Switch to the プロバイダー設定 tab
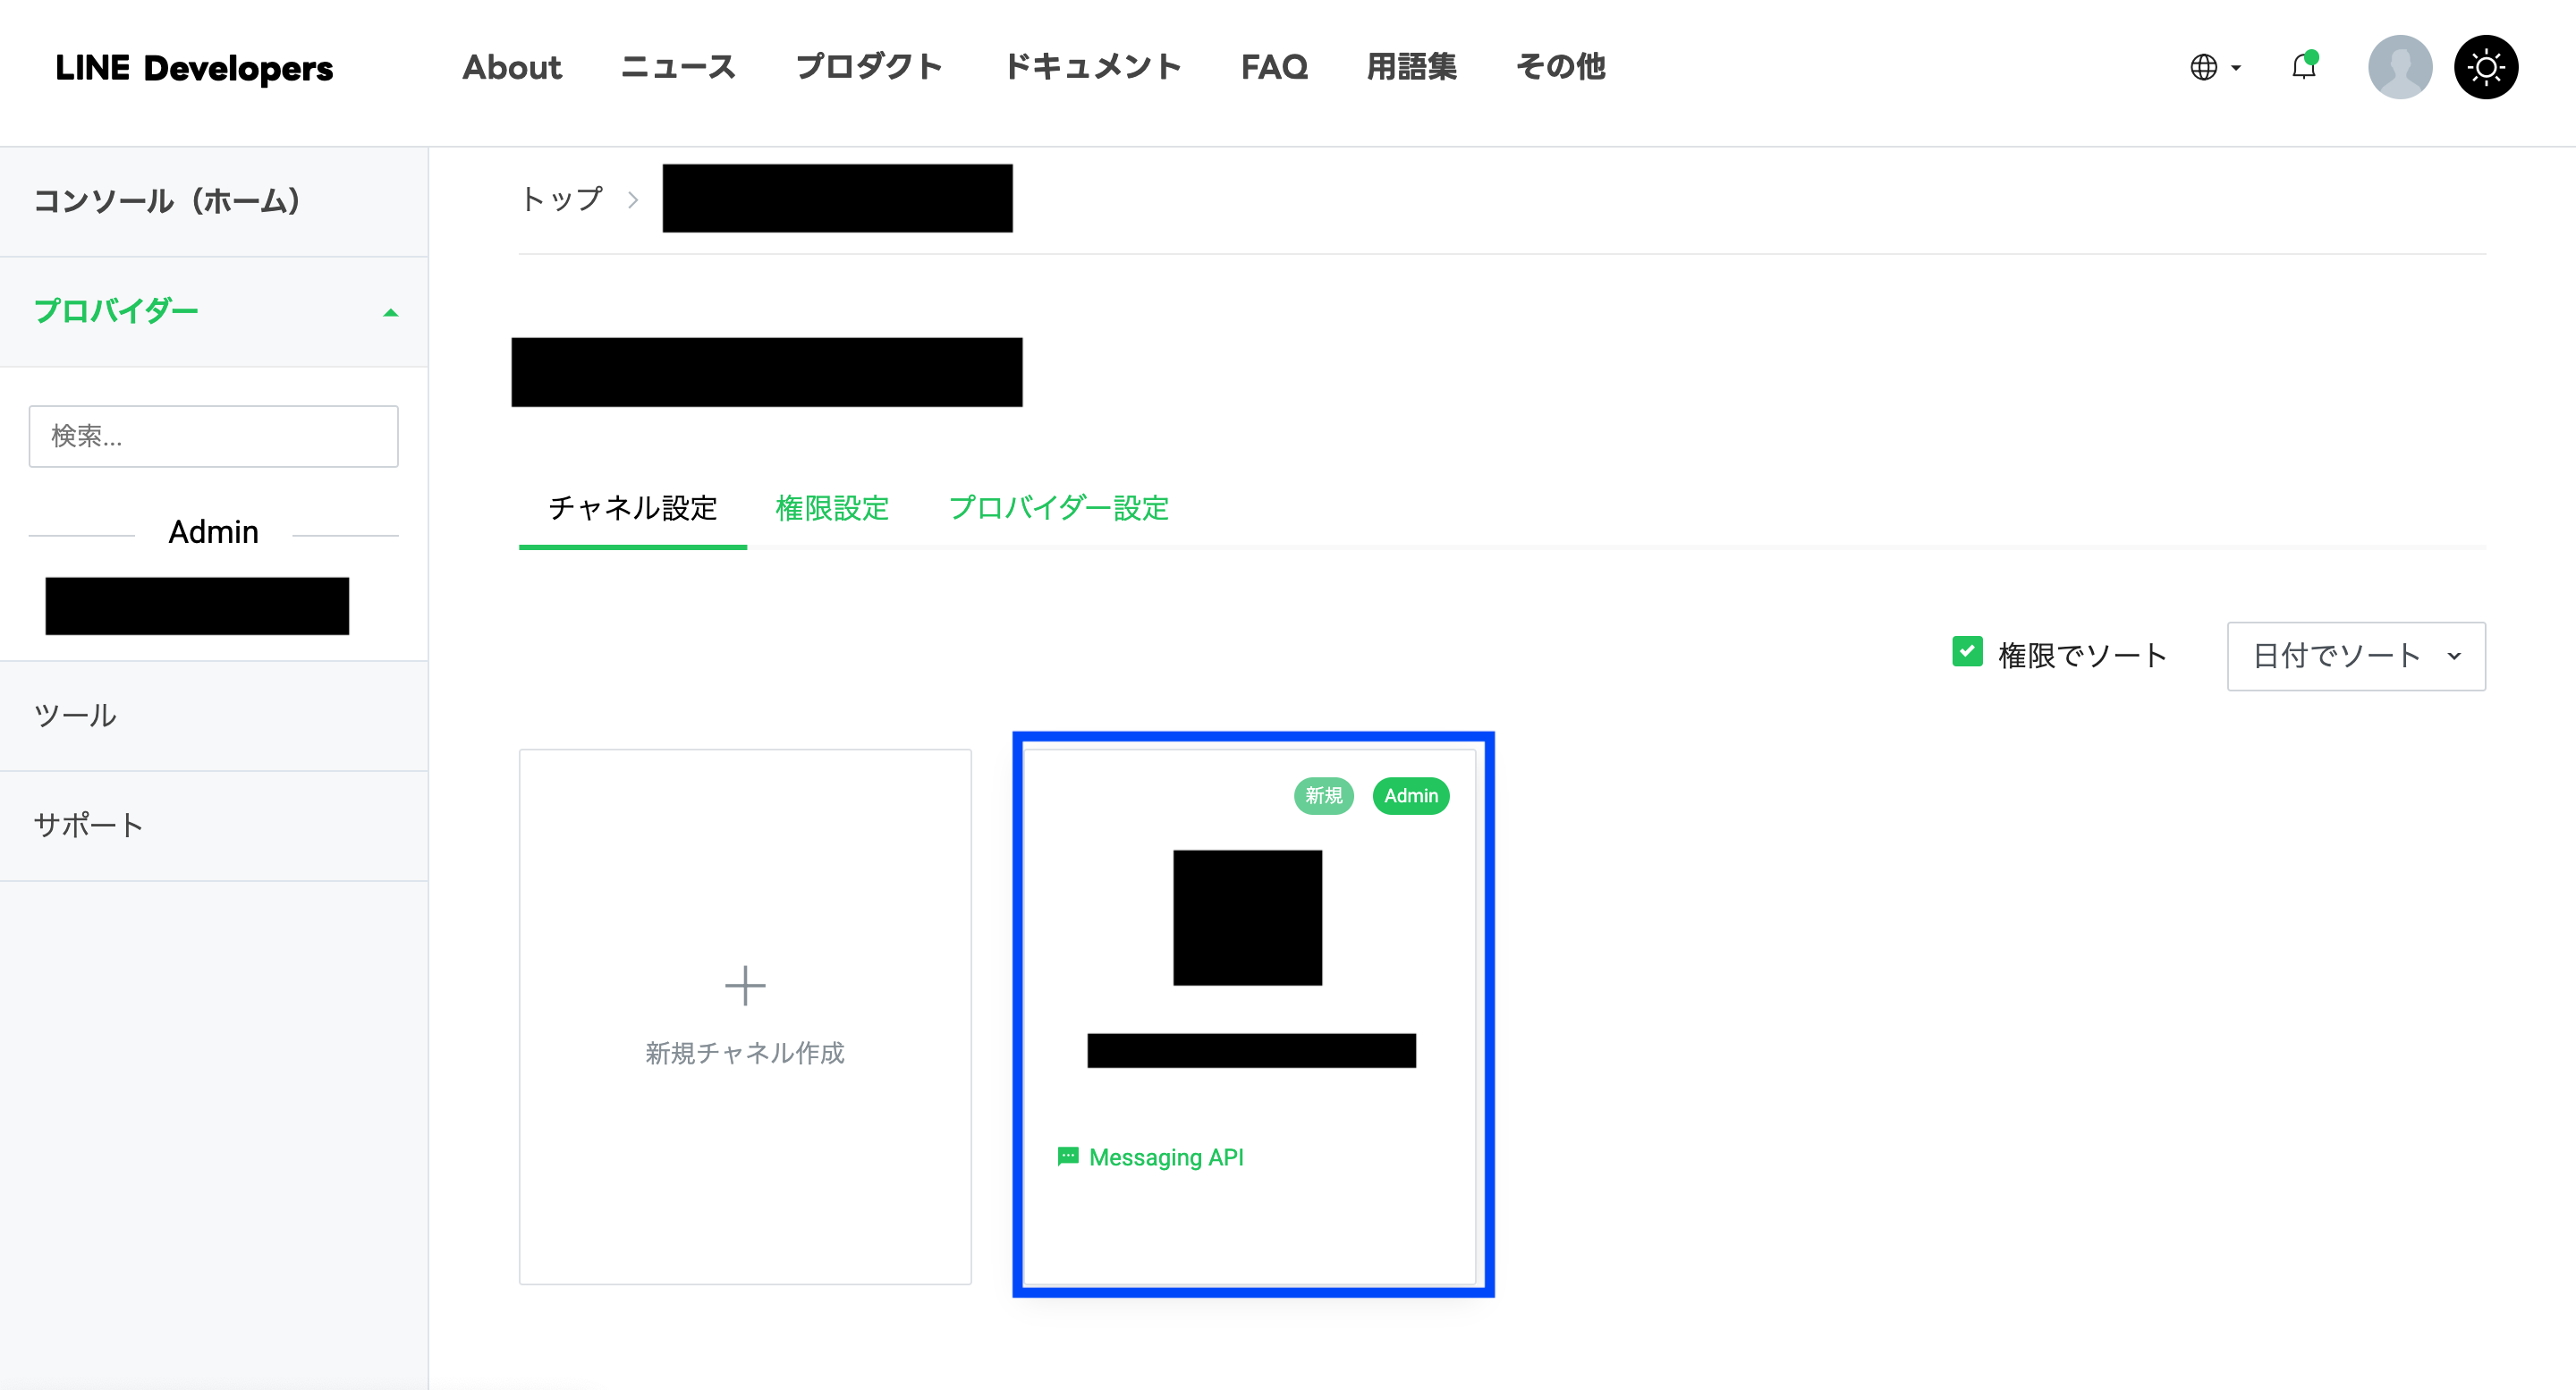The height and width of the screenshot is (1390, 2576). (1058, 508)
